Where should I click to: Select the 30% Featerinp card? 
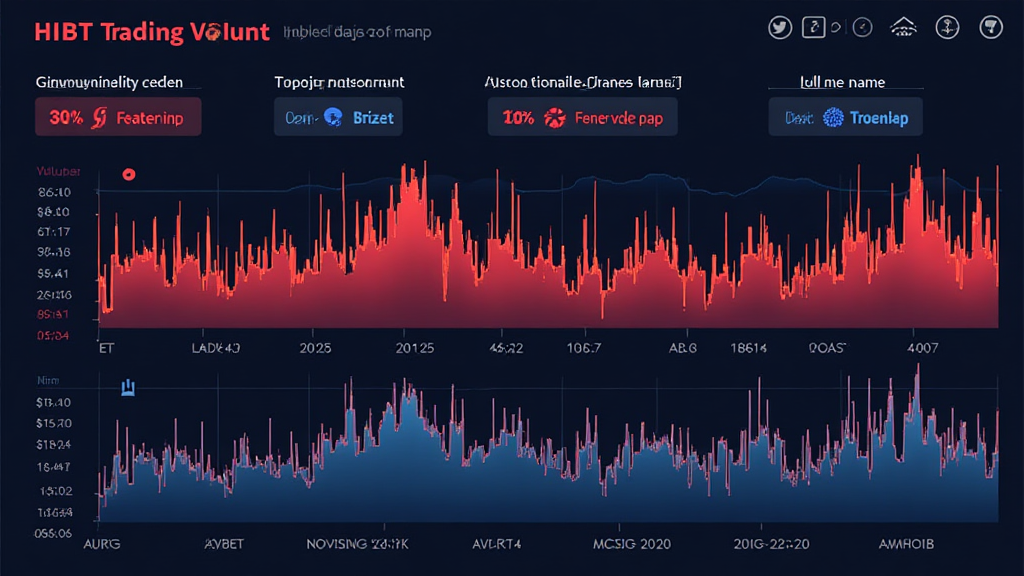point(117,117)
